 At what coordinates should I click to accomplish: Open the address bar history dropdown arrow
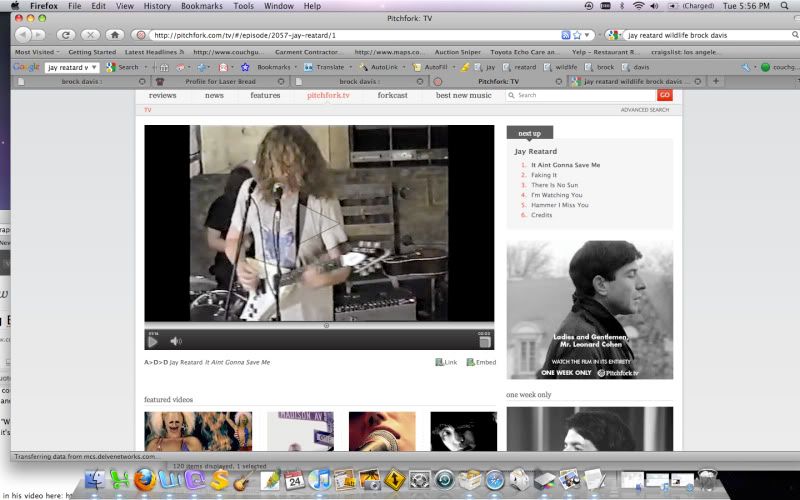[x=587, y=35]
